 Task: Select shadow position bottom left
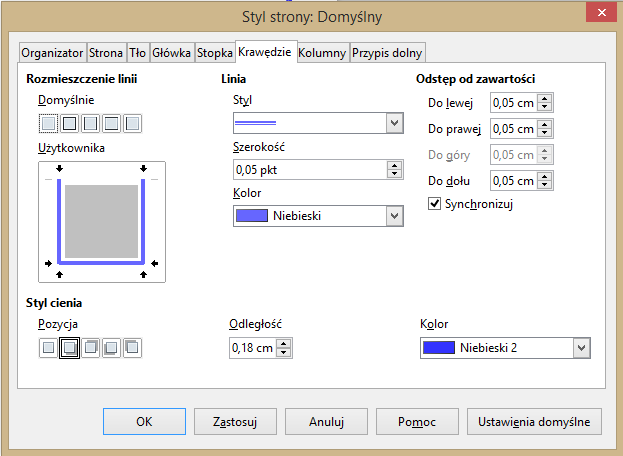(112, 348)
